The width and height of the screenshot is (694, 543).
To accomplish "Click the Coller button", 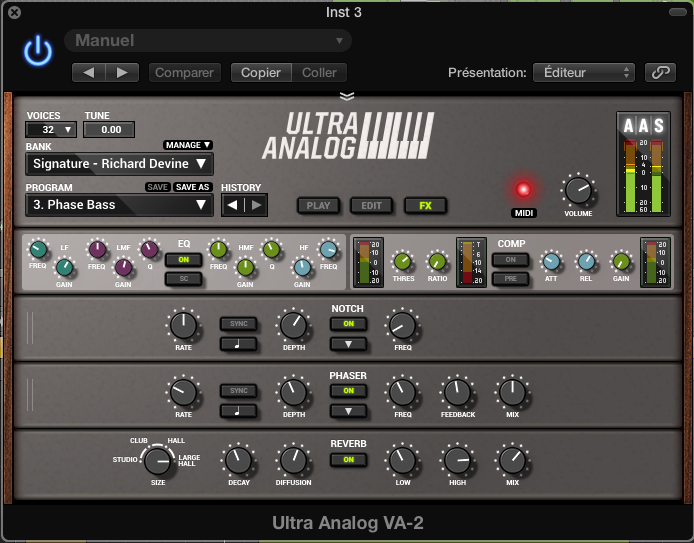I will tap(319, 73).
